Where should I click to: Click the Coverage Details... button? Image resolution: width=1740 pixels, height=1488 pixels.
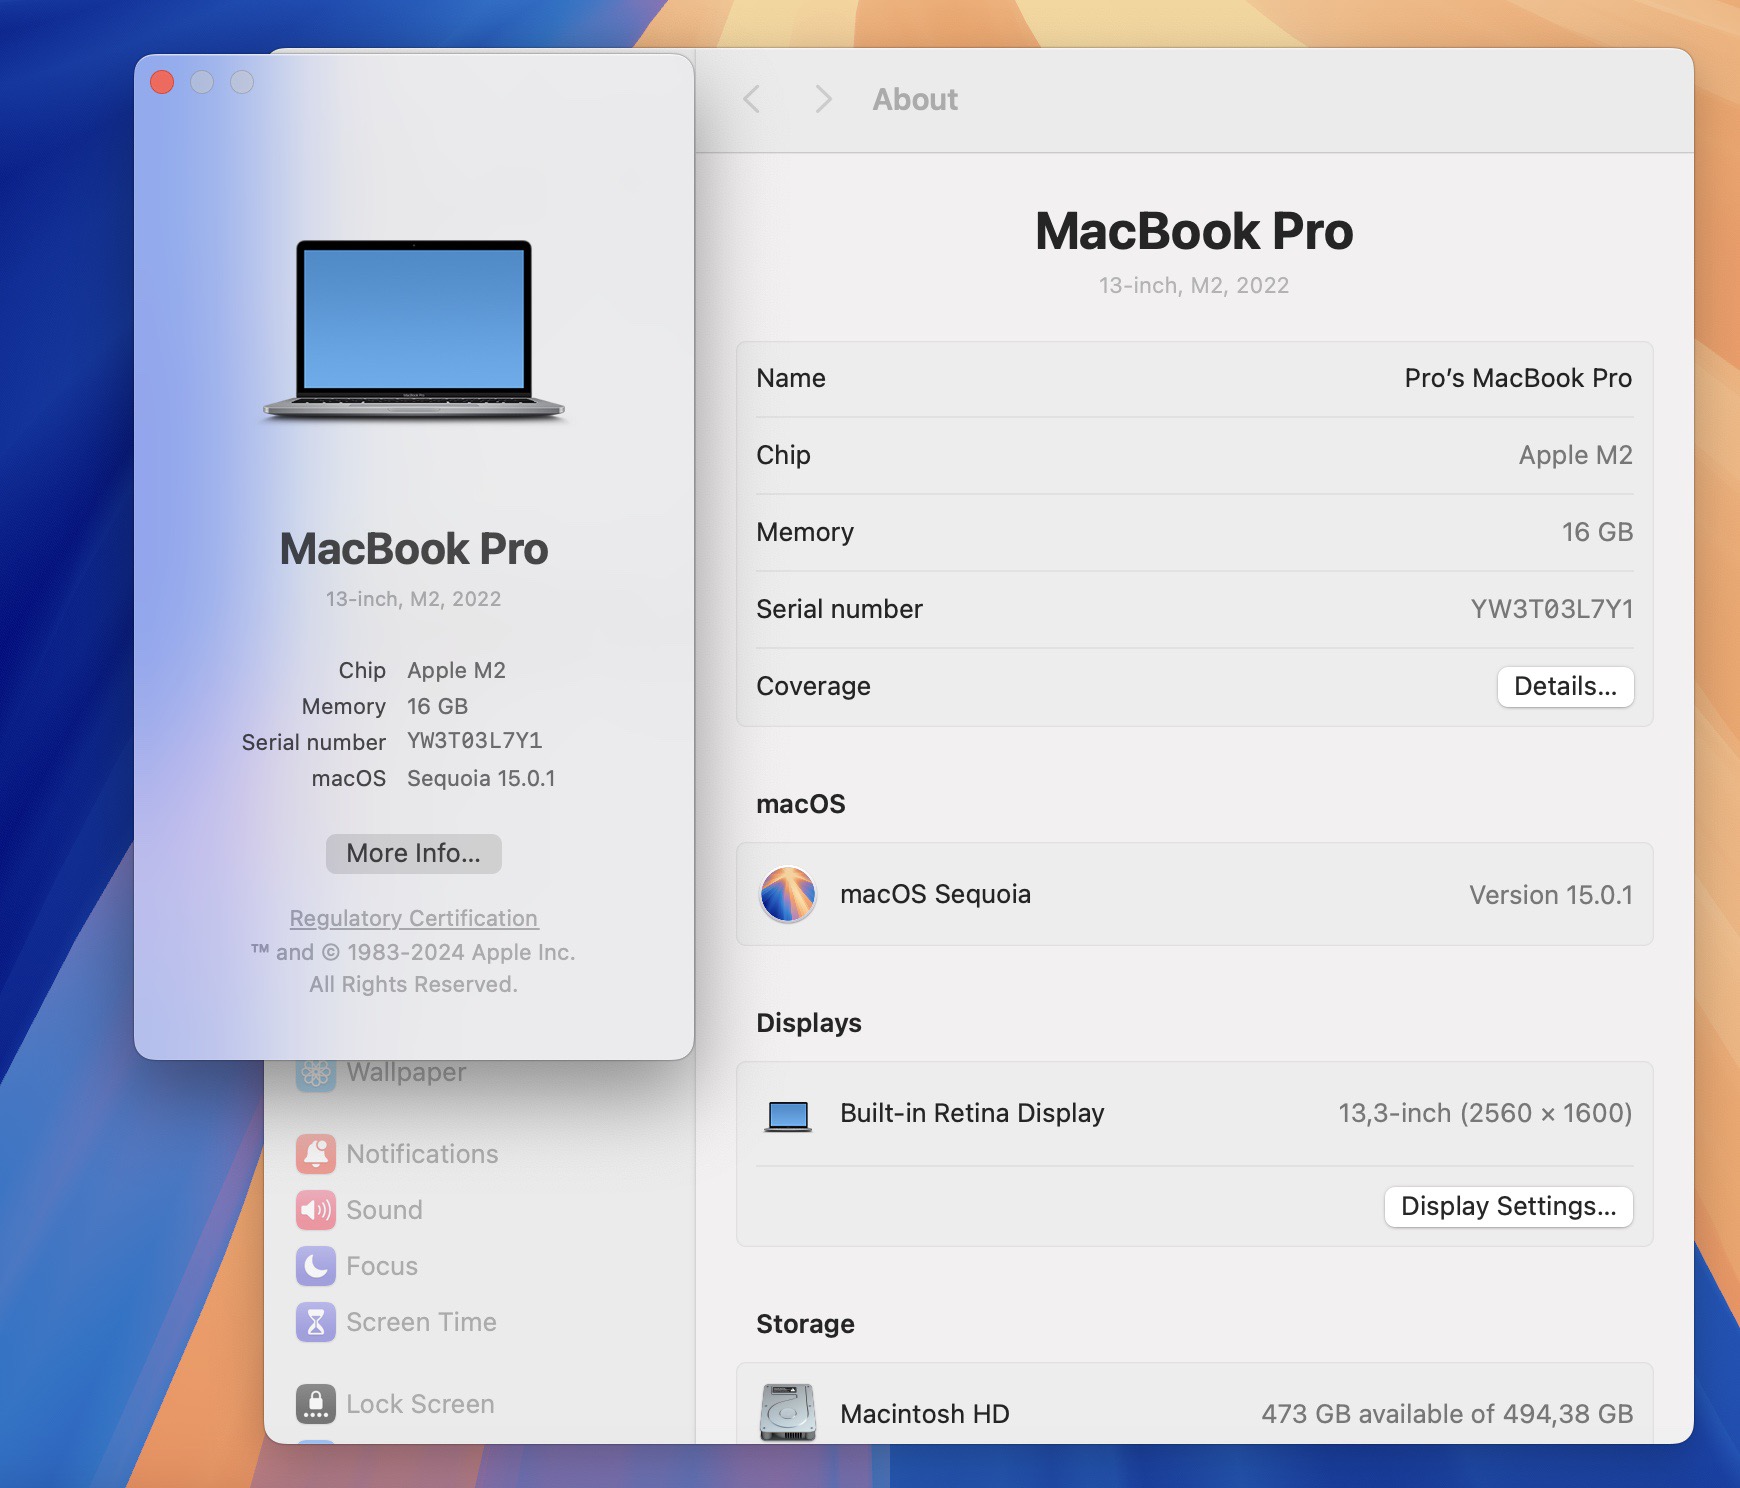pyautogui.click(x=1565, y=686)
